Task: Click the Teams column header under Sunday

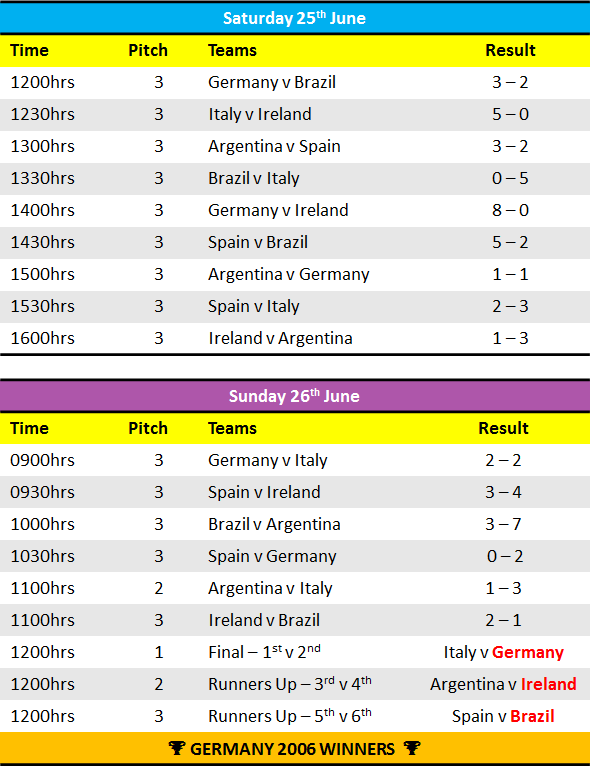Action: (232, 428)
